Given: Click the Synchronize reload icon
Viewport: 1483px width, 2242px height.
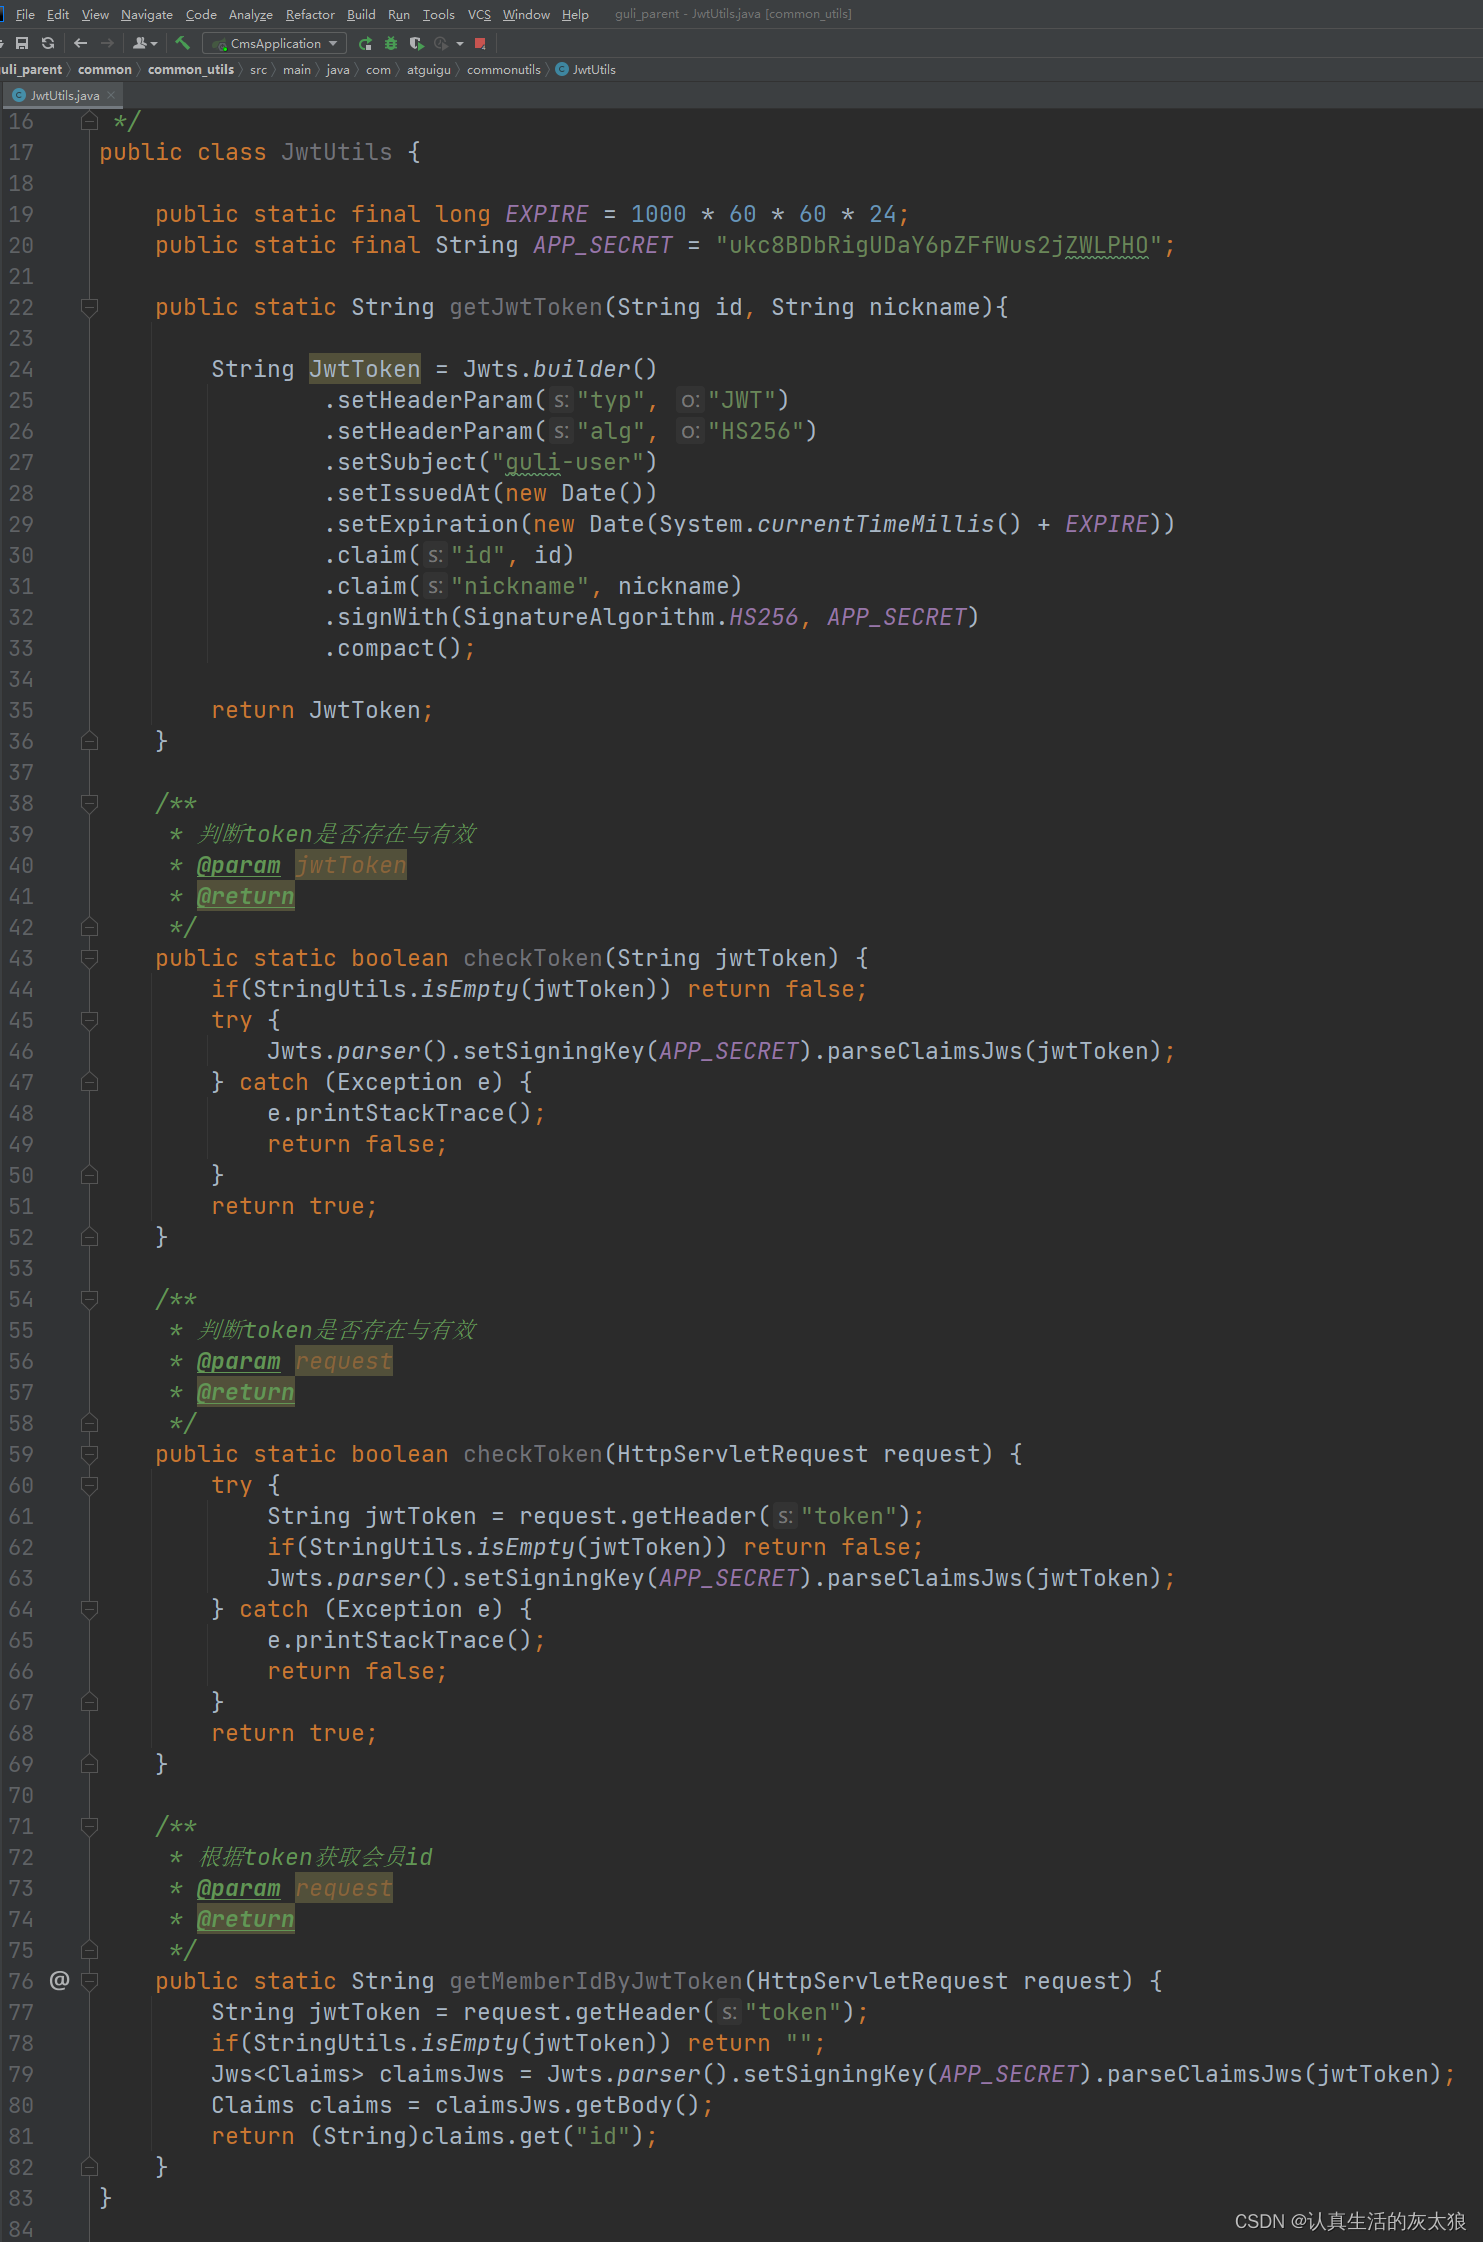Looking at the screenshot, I should click(x=47, y=43).
